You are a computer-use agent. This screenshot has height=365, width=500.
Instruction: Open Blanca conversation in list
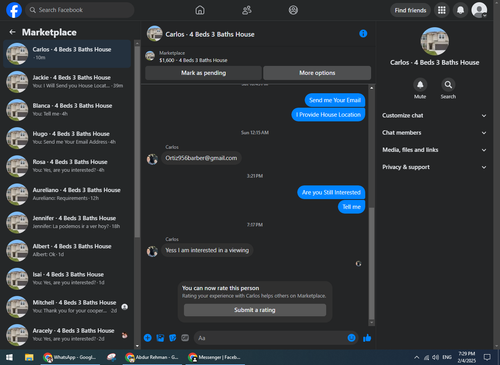pos(67,110)
